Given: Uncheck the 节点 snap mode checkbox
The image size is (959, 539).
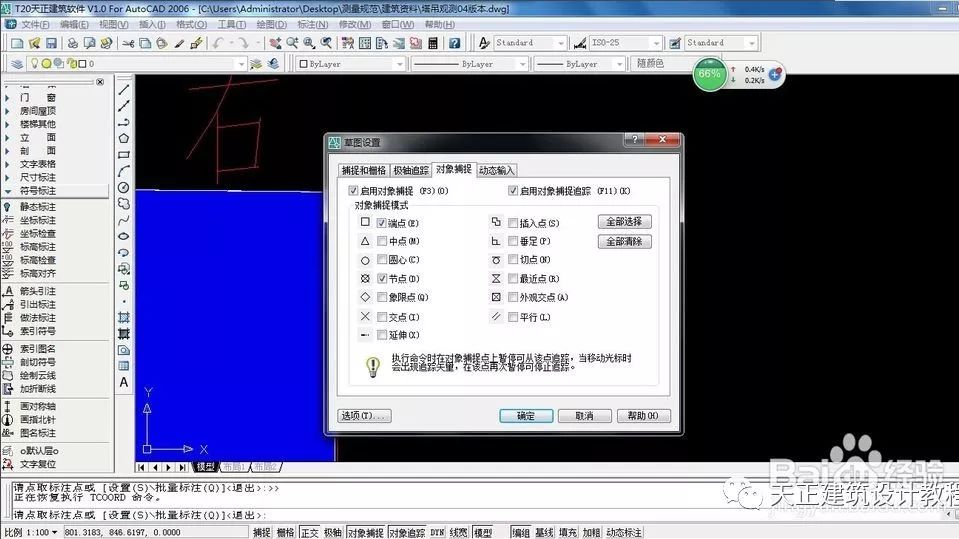Looking at the screenshot, I should coord(382,278).
